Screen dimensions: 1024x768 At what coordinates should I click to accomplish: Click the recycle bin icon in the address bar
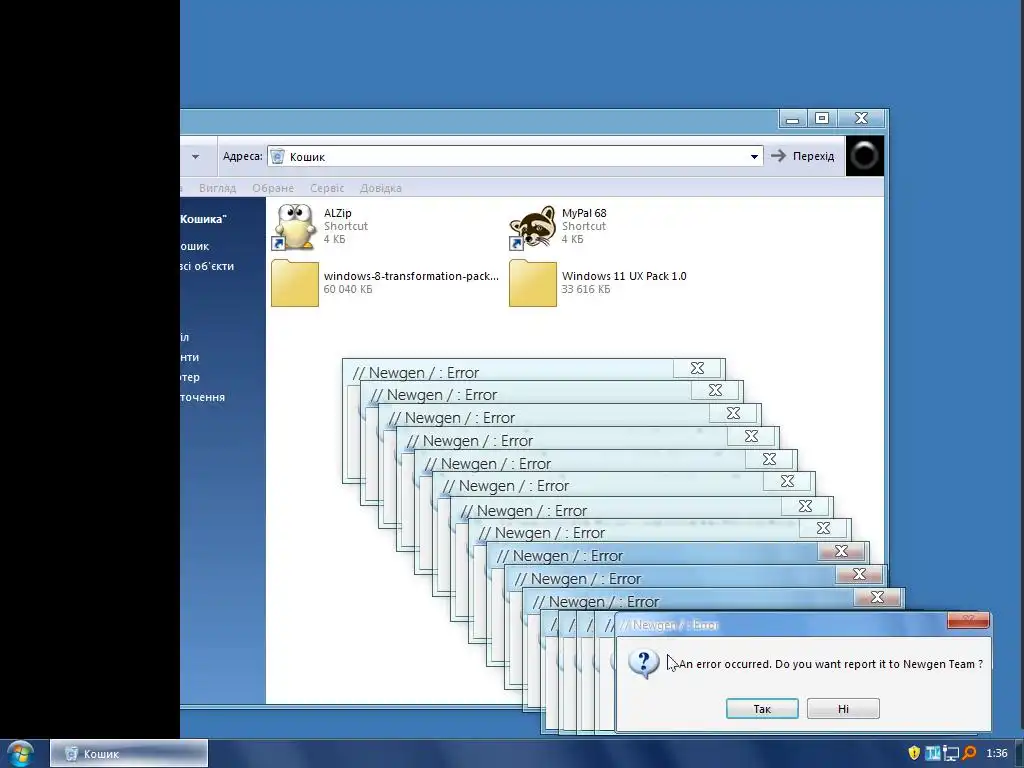tap(278, 157)
